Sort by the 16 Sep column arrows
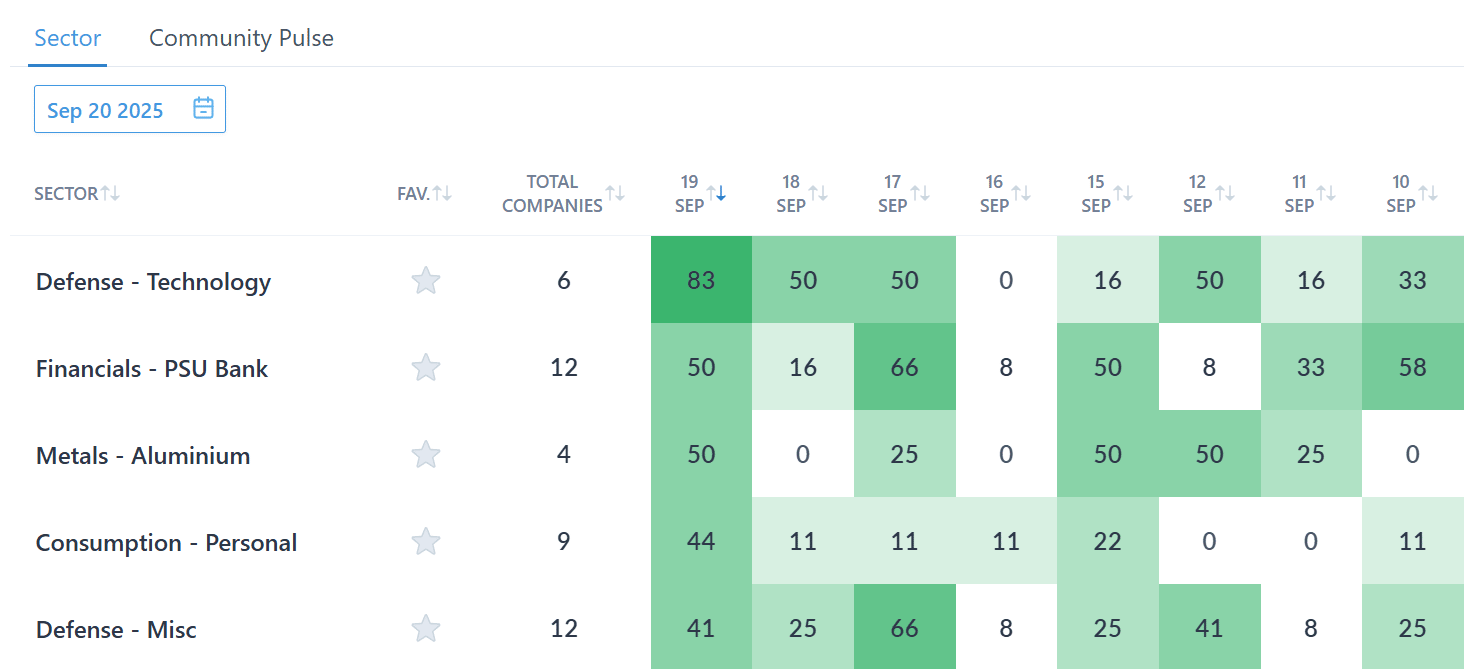Viewport: 1464px width, 669px height. (1021, 193)
